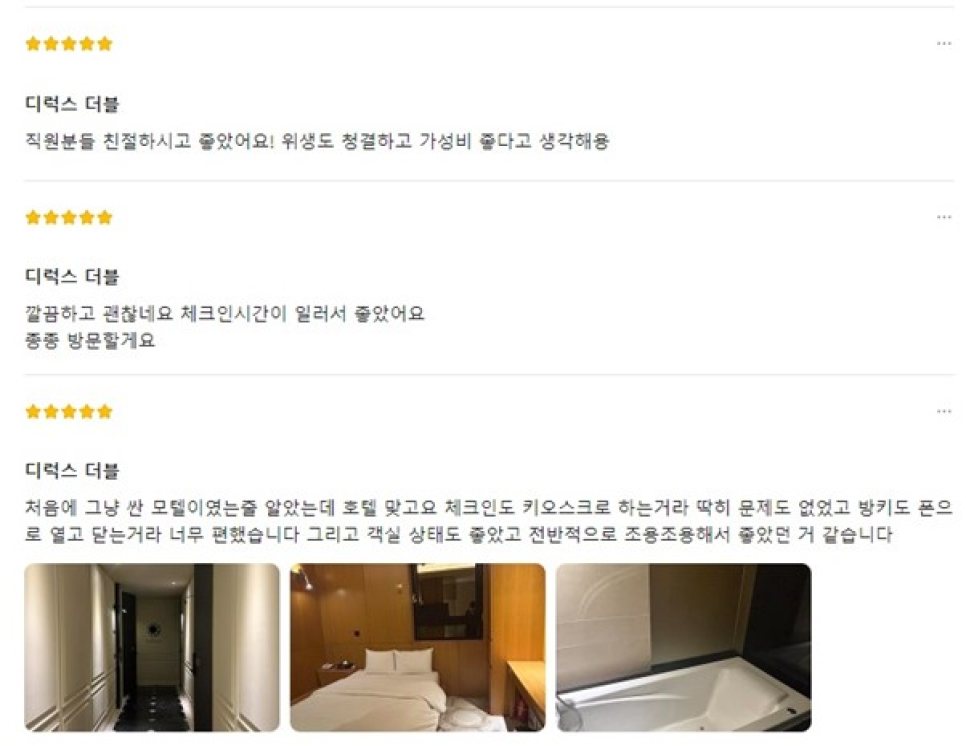The image size is (966, 746).
Task: Click star rating of second review
Action: (x=69, y=217)
